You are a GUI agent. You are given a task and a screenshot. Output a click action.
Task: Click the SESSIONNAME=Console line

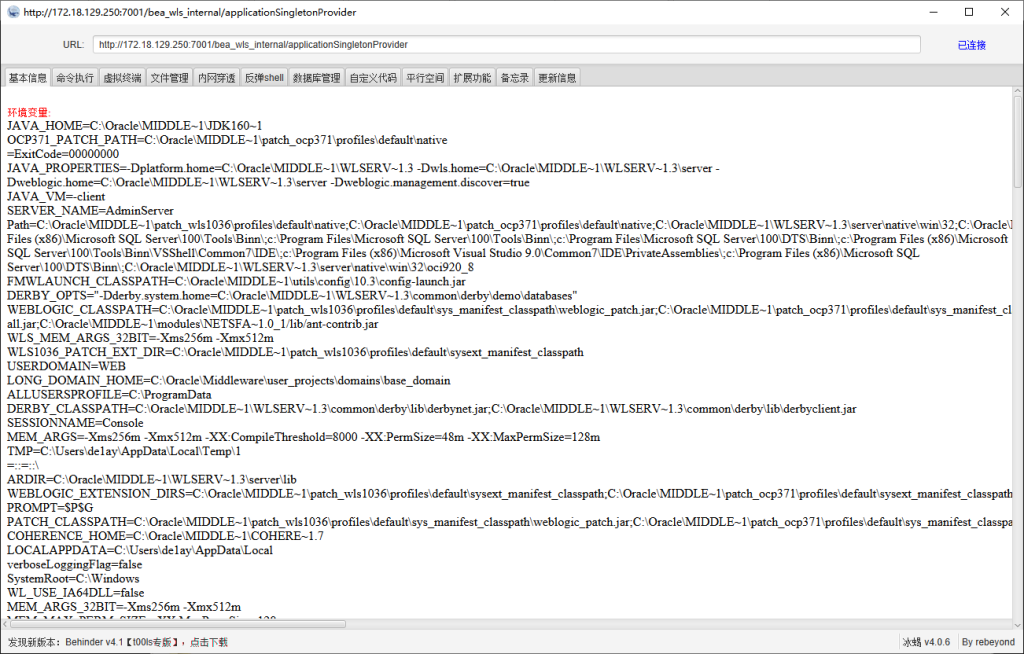[x=75, y=423]
